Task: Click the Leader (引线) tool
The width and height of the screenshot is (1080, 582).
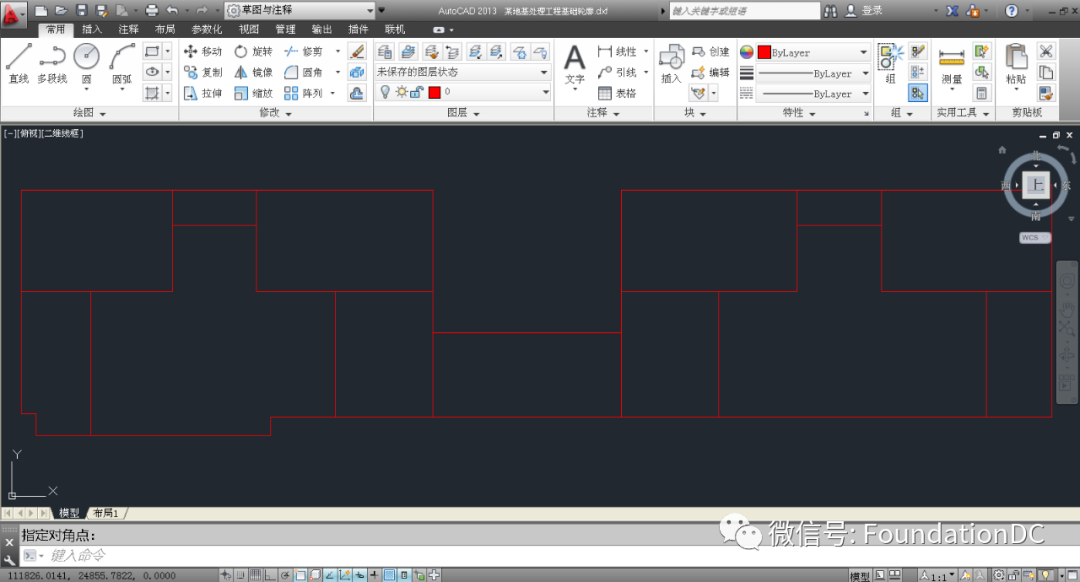Action: (x=616, y=72)
